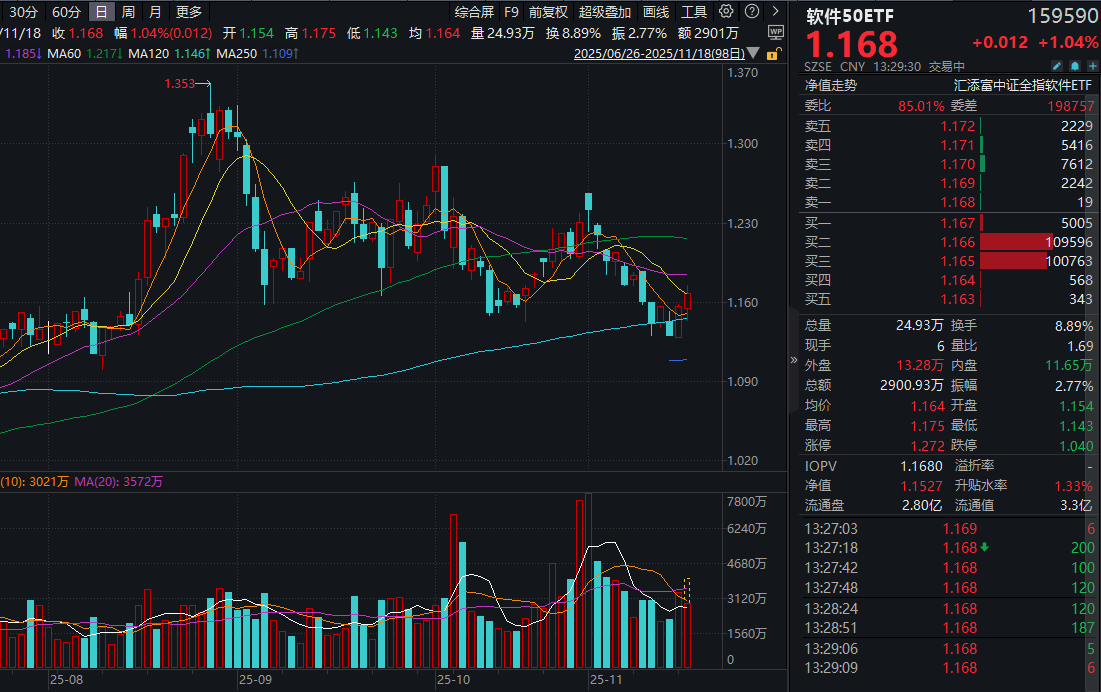This screenshot has height=692, width=1101.
Task: Enable 超级叠加 overlay mode
Action: [x=602, y=12]
